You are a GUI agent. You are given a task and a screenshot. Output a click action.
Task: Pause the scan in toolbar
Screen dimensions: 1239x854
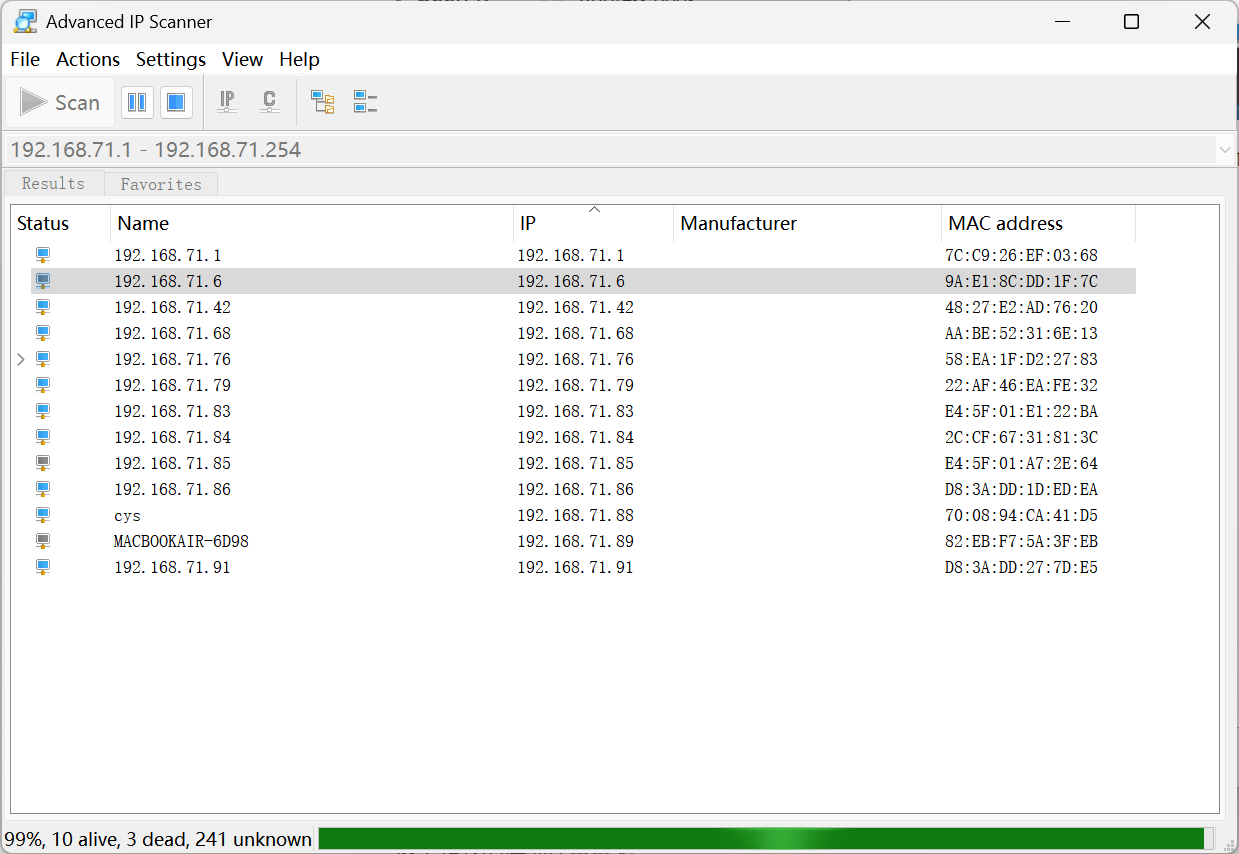137,102
